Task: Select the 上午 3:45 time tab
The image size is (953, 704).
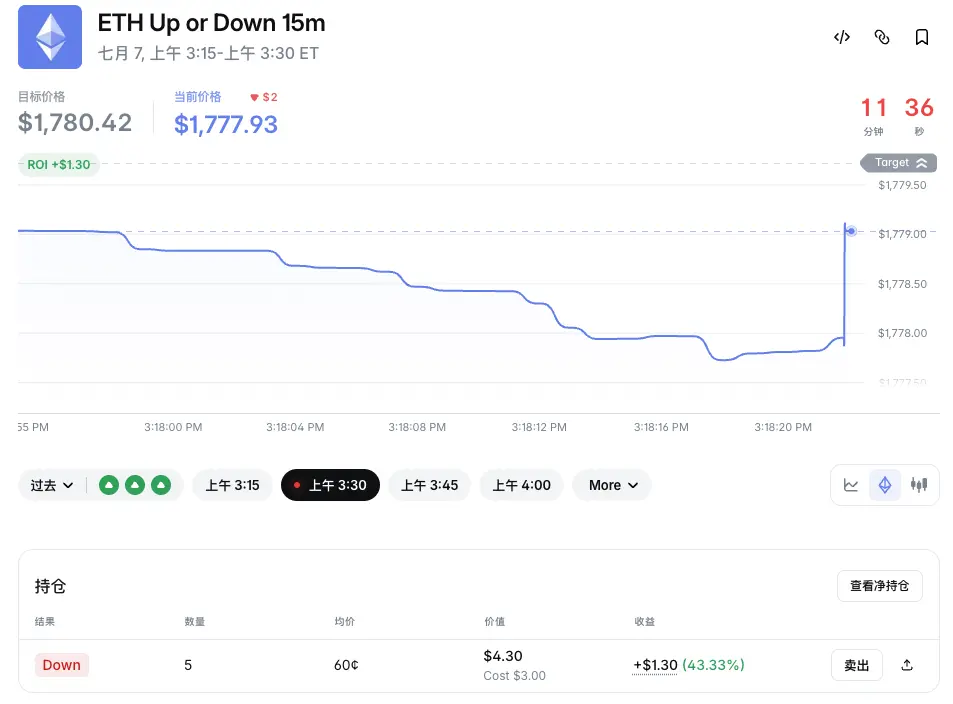Action: pyautogui.click(x=430, y=485)
